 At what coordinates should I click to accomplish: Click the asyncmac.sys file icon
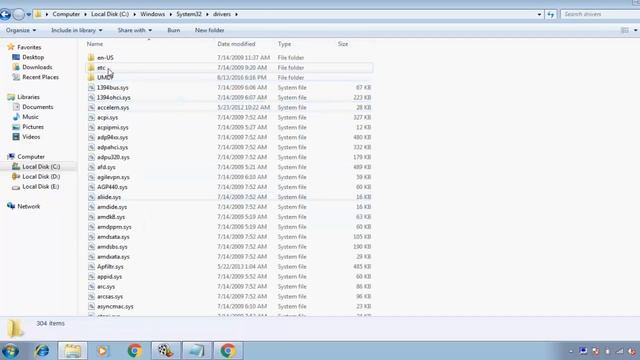(91, 306)
